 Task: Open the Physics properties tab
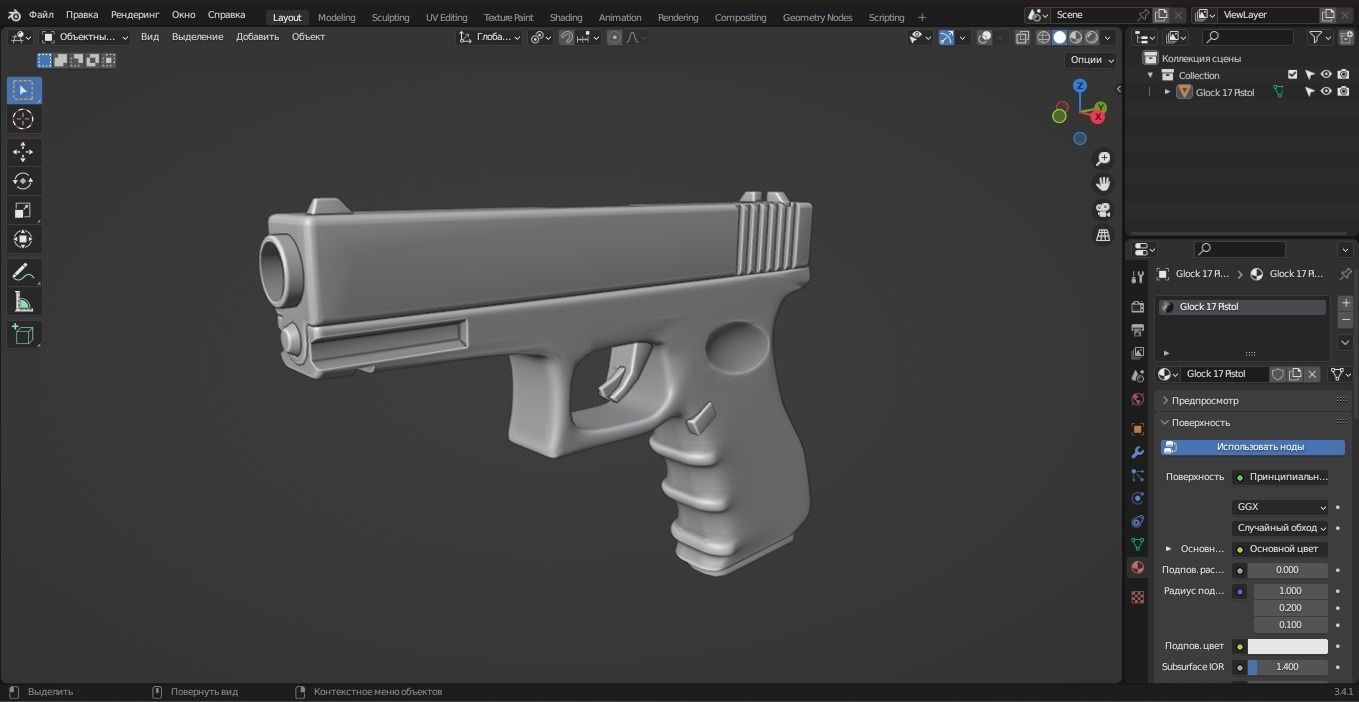tap(1137, 498)
